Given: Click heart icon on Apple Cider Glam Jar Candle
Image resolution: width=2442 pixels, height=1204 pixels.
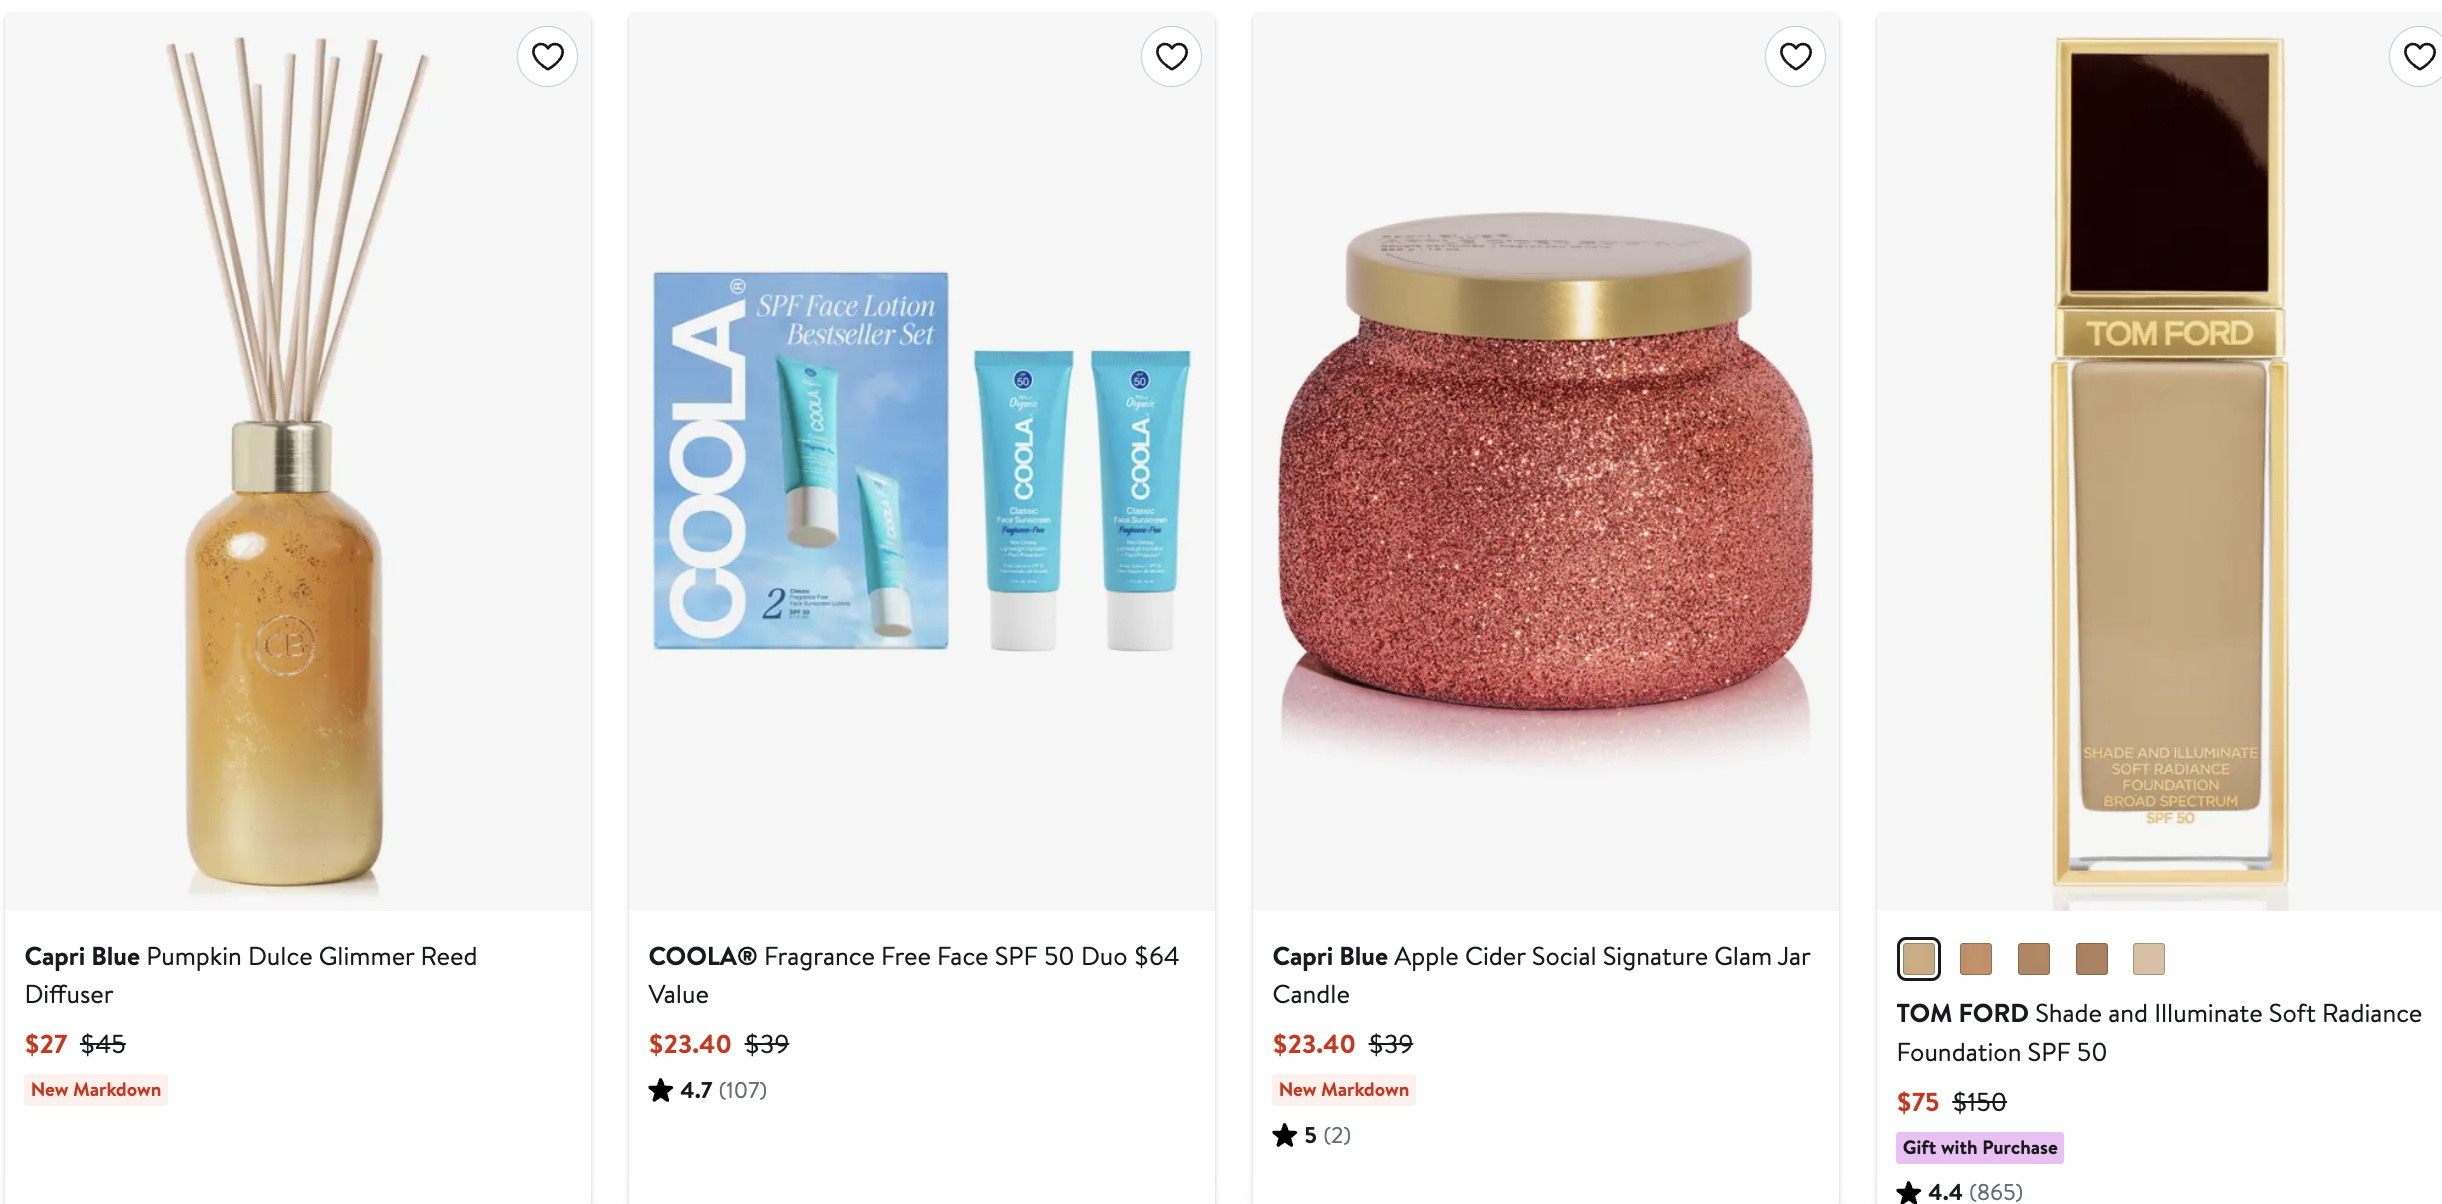Looking at the screenshot, I should [x=1795, y=57].
